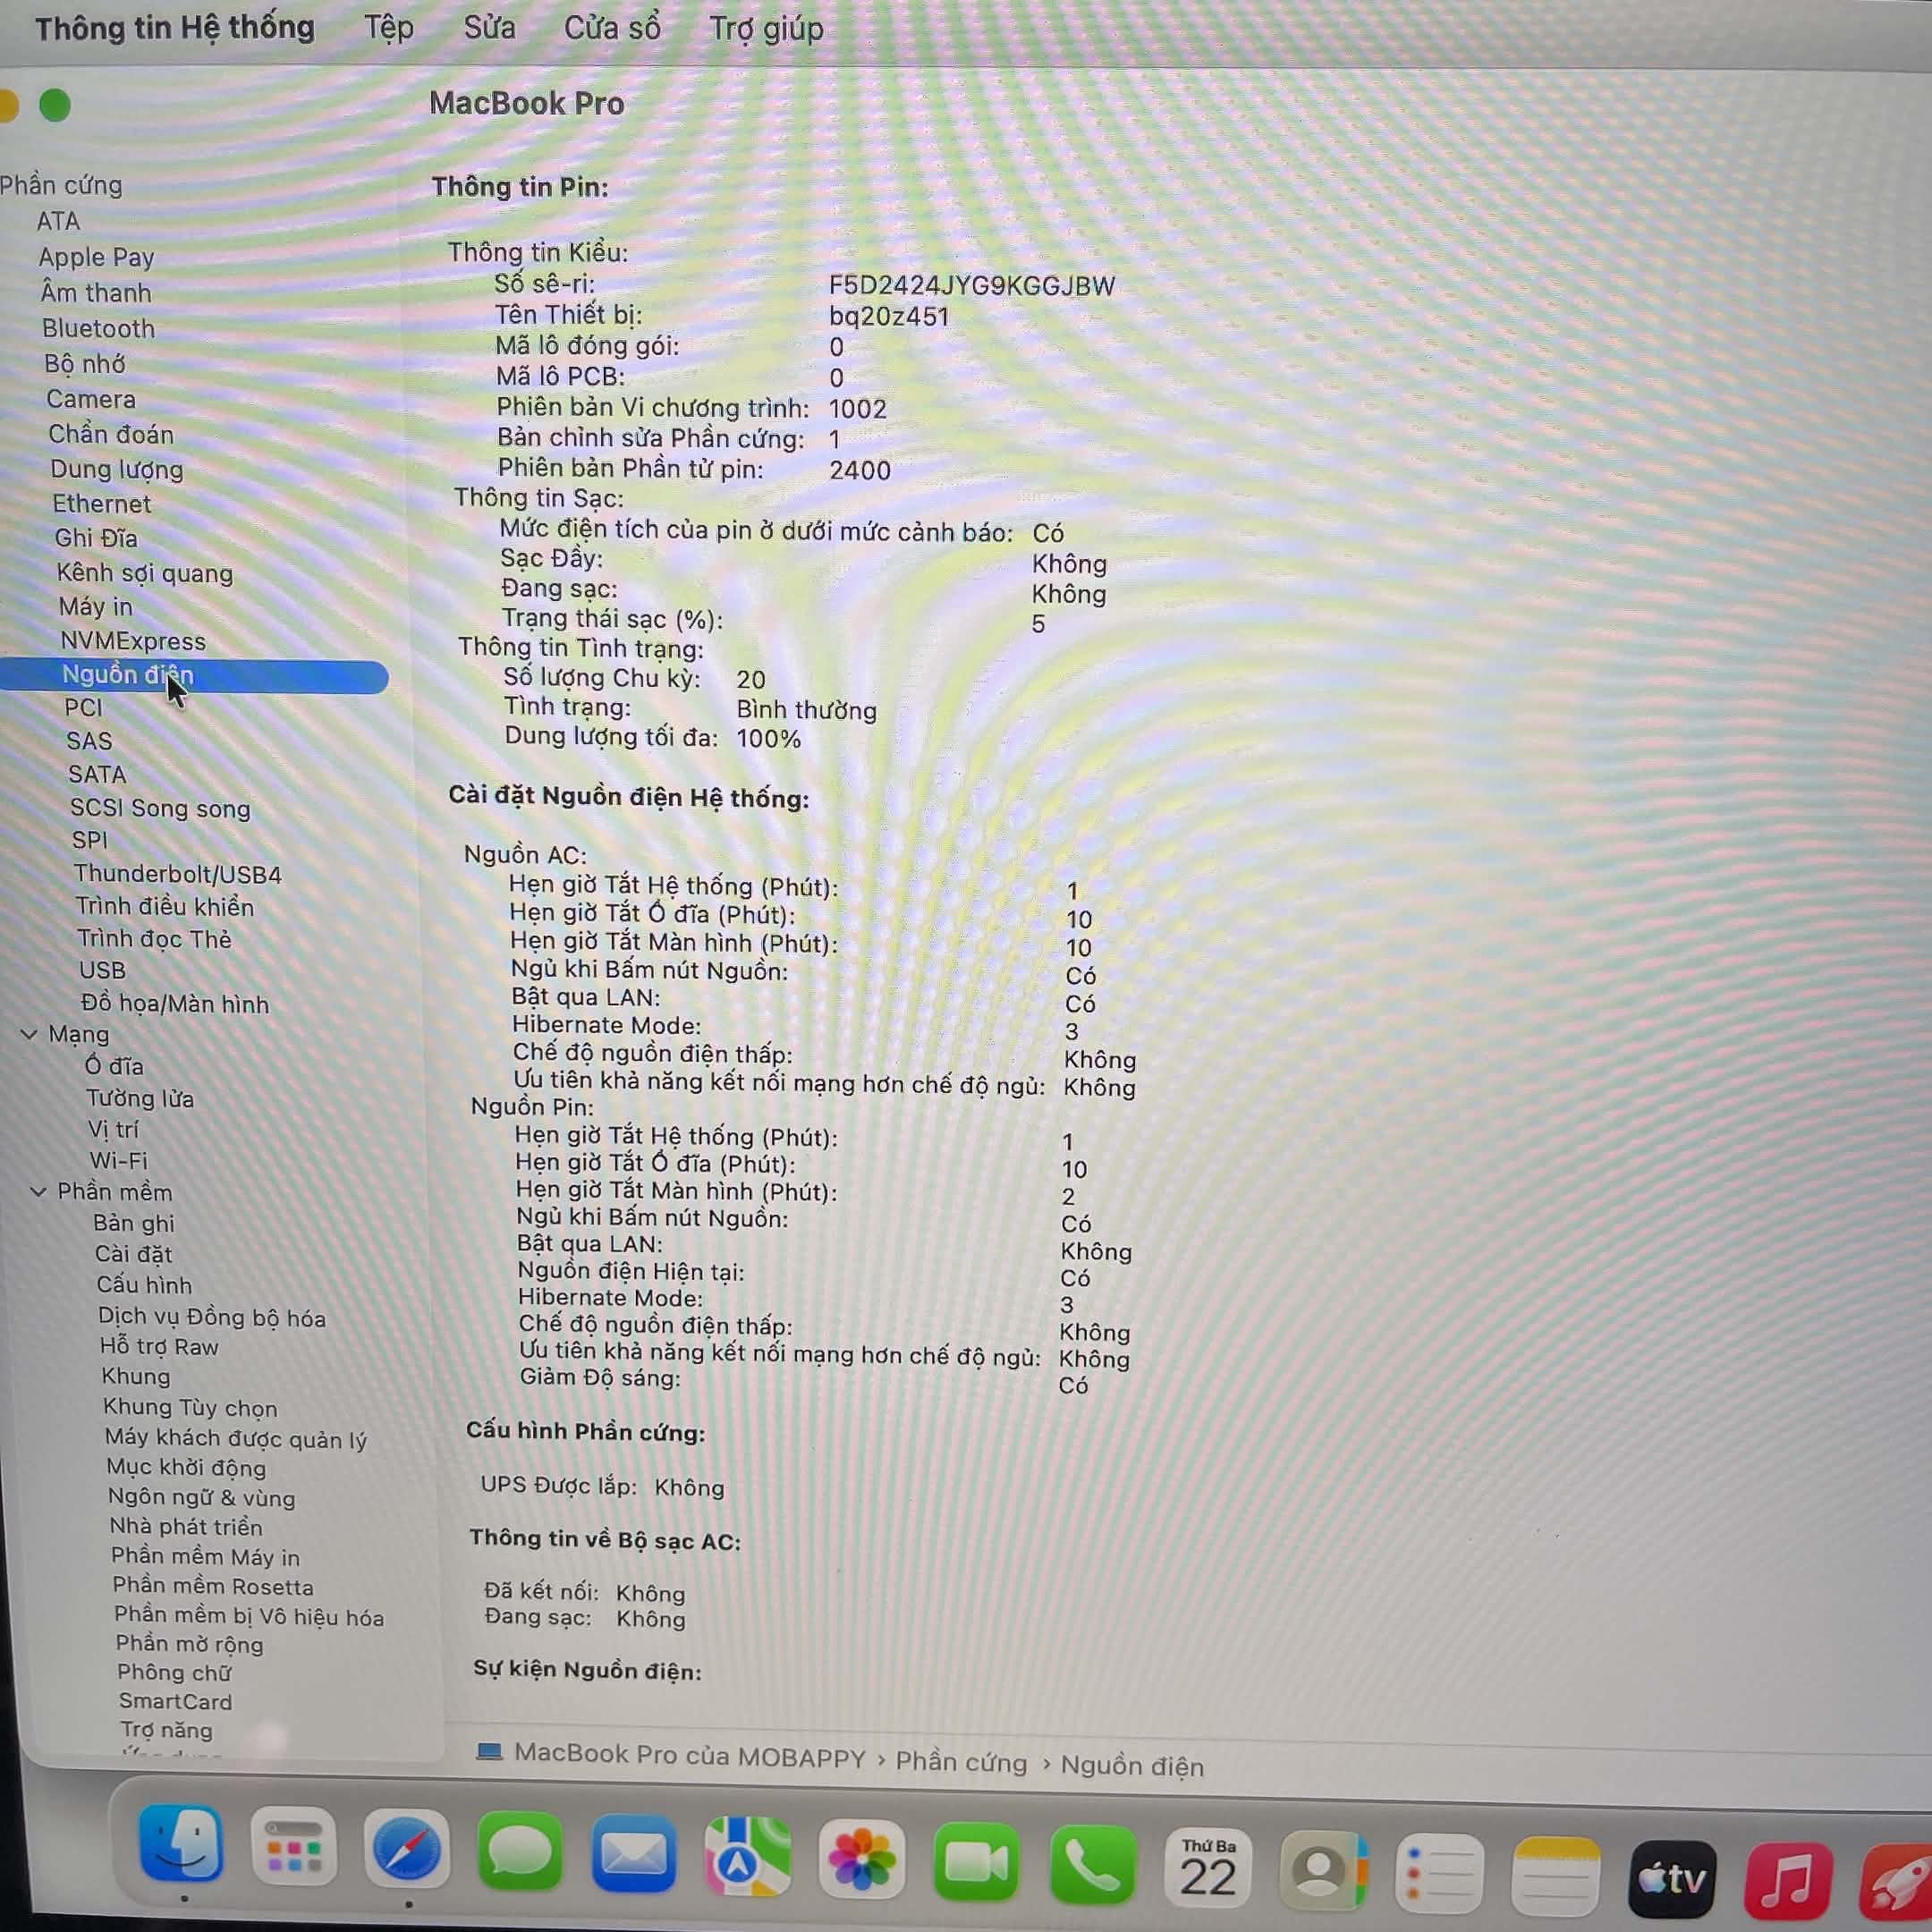This screenshot has width=1932, height=1932.
Task: Open Maps app in Dock
Action: click(x=747, y=1856)
